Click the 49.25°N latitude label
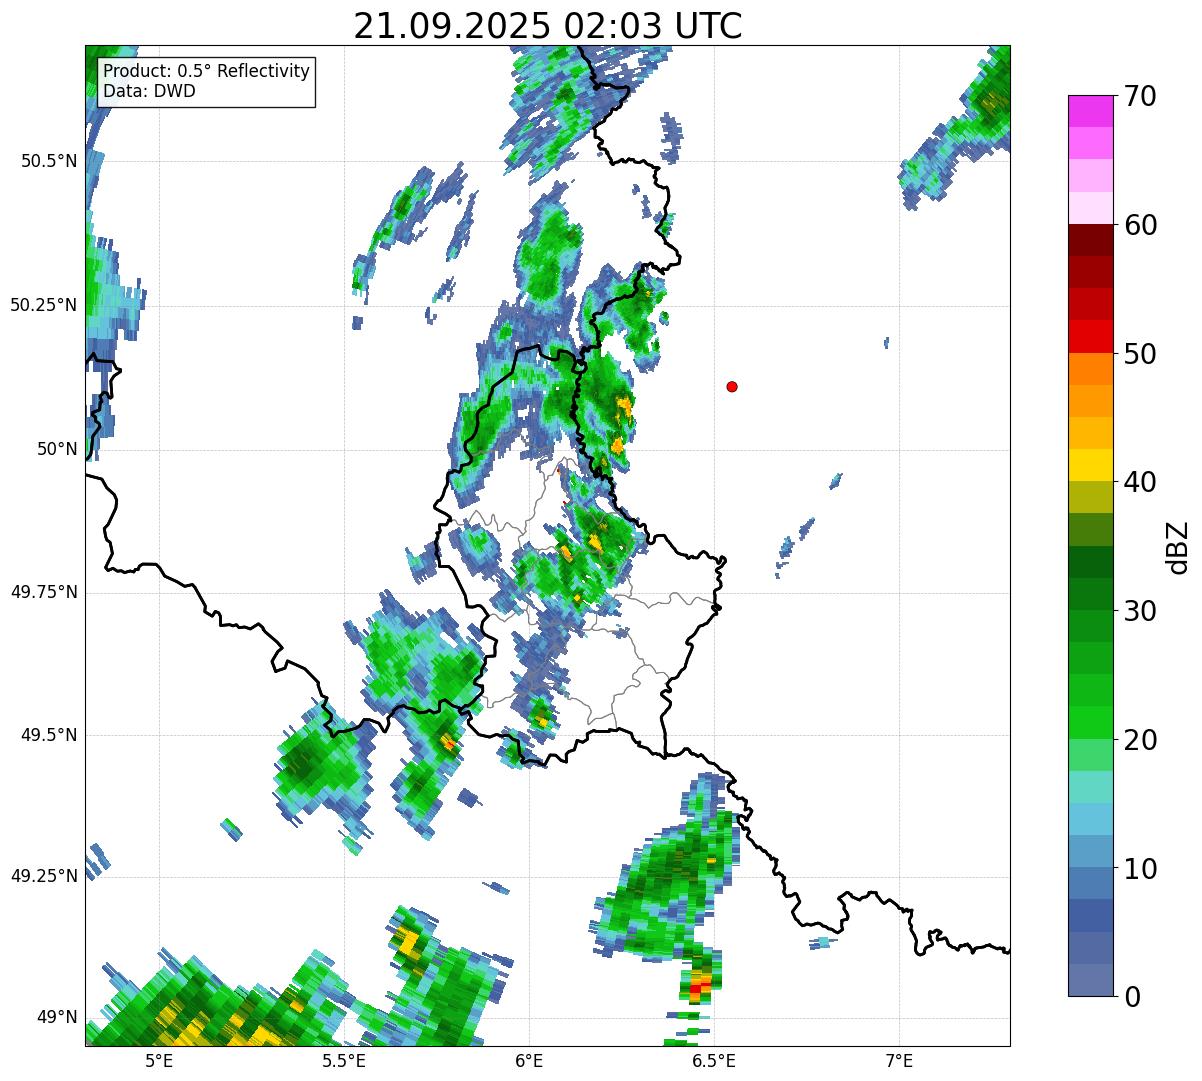The width and height of the screenshot is (1202, 1081). [x=44, y=876]
